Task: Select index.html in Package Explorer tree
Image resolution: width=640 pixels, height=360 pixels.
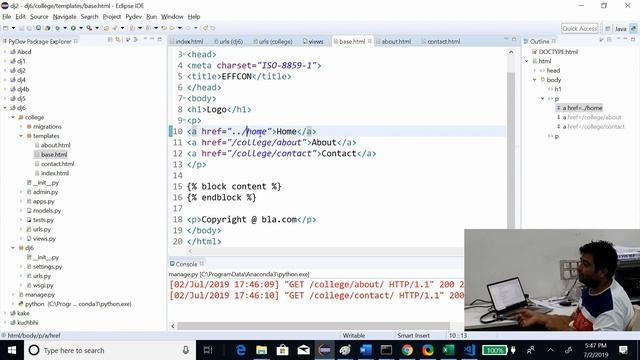Action: (55, 173)
